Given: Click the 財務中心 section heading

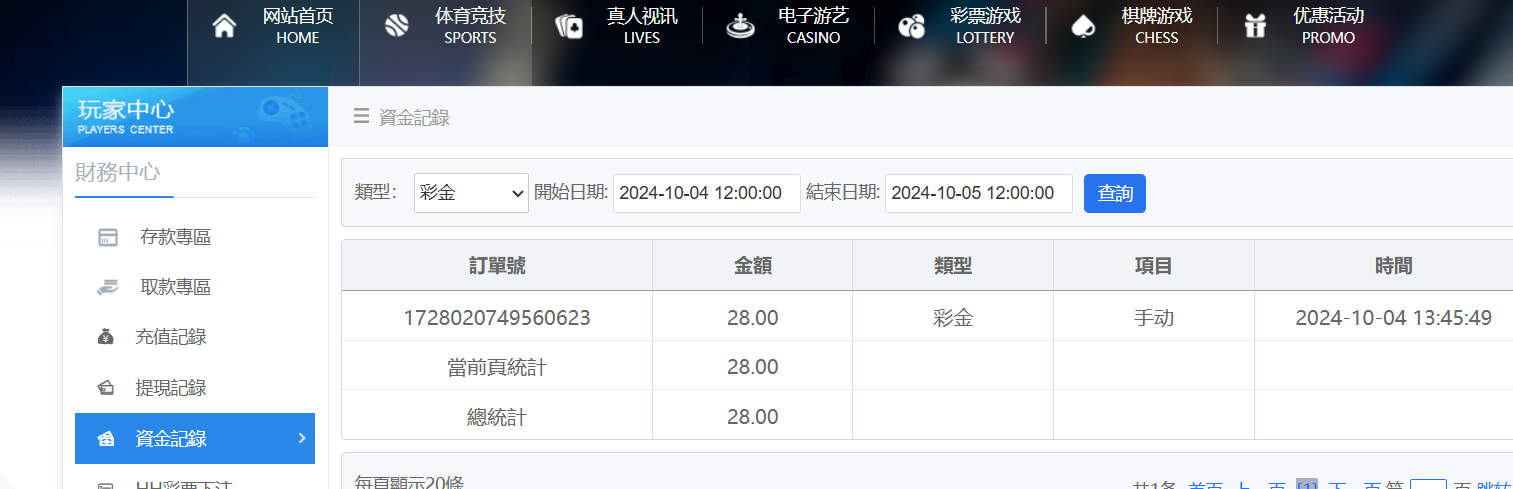Looking at the screenshot, I should [117, 172].
